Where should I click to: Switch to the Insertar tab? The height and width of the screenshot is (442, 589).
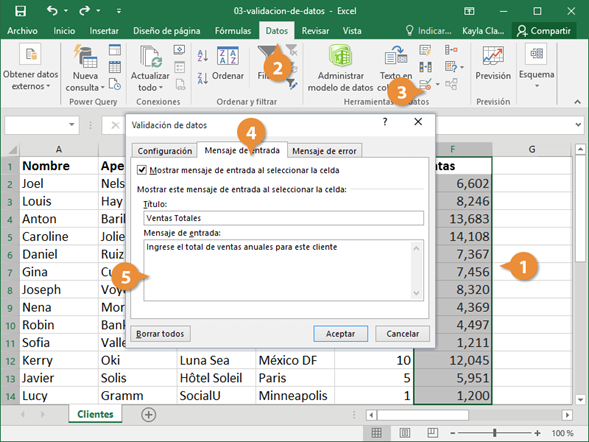pyautogui.click(x=104, y=31)
